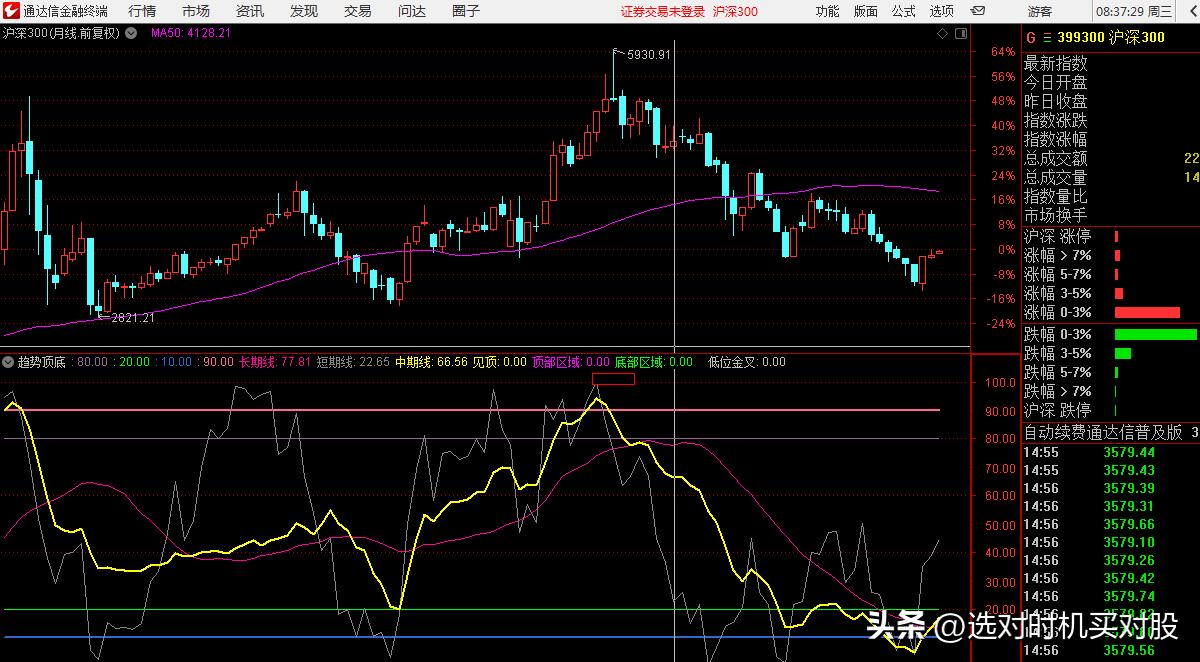Viewport: 1200px width, 662px height.
Task: Click the 涨幅 0-3% red bar
Action: click(x=1147, y=312)
